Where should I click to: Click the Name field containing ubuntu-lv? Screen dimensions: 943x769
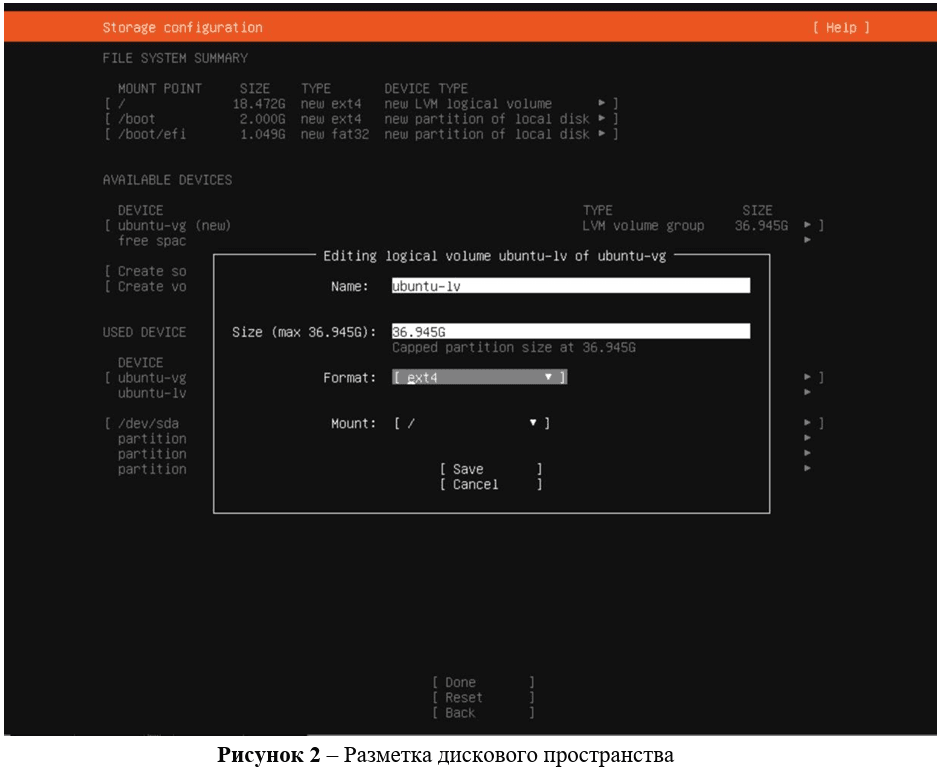(570, 286)
